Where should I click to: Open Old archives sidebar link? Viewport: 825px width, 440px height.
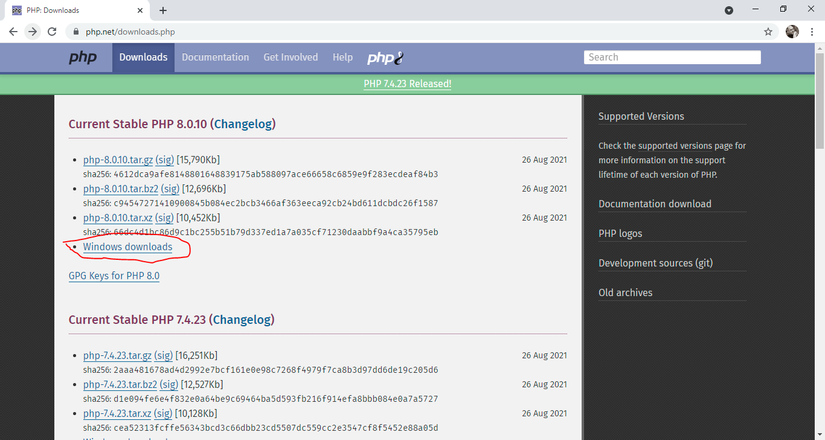625,292
